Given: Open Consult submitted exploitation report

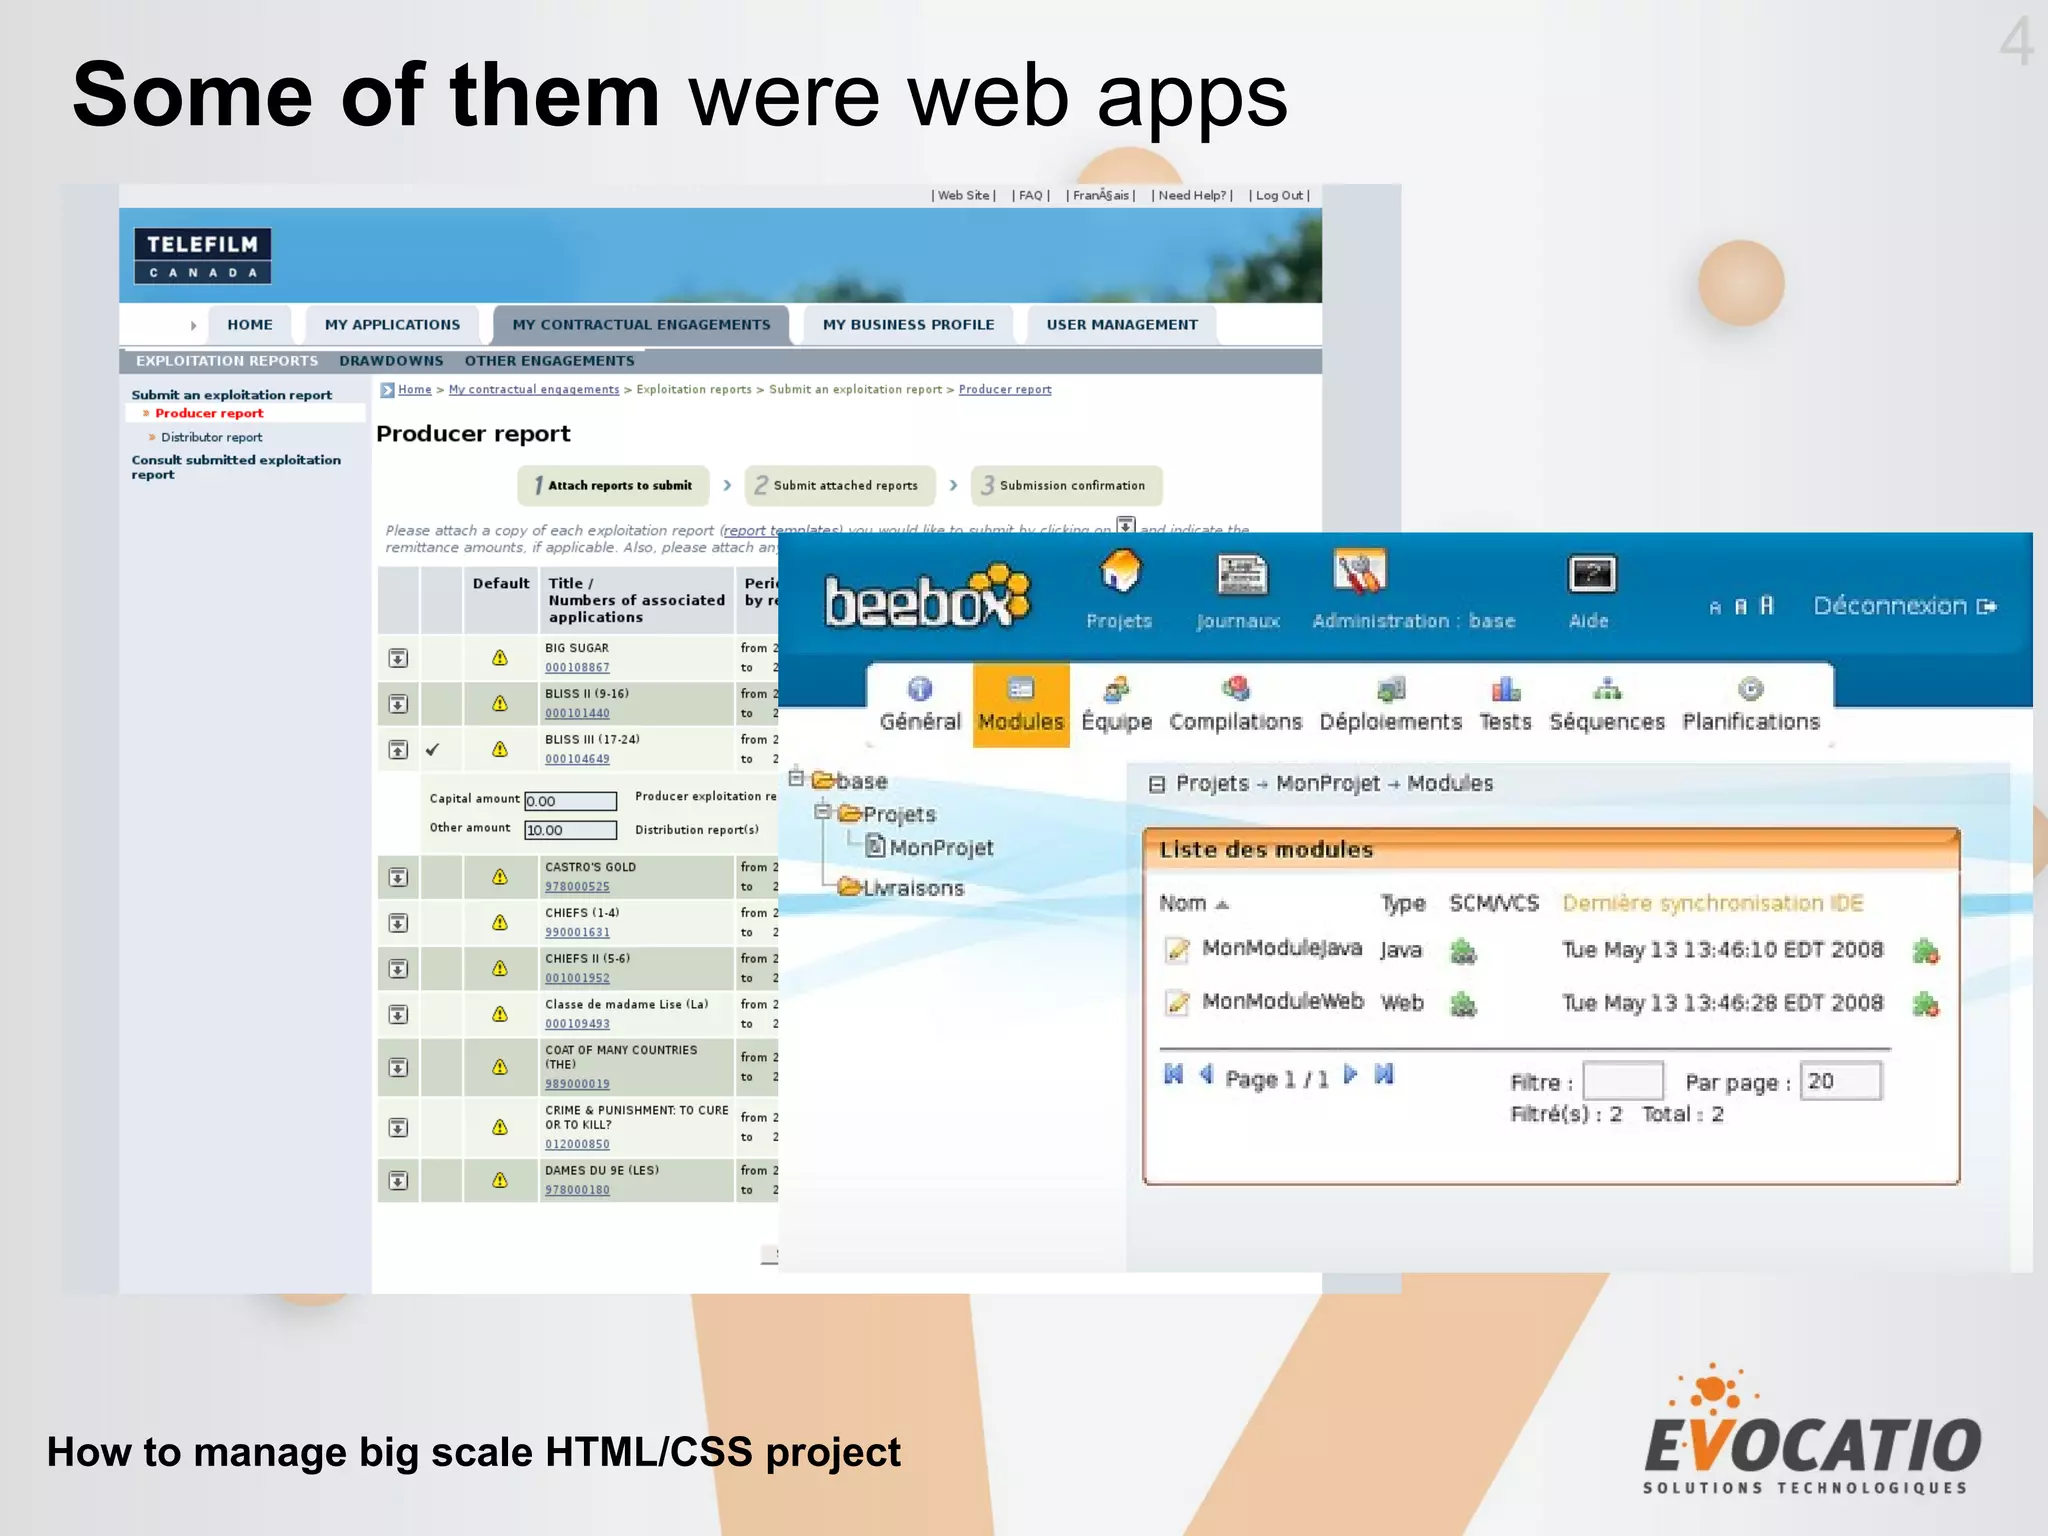Looking at the screenshot, I should pyautogui.click(x=236, y=467).
